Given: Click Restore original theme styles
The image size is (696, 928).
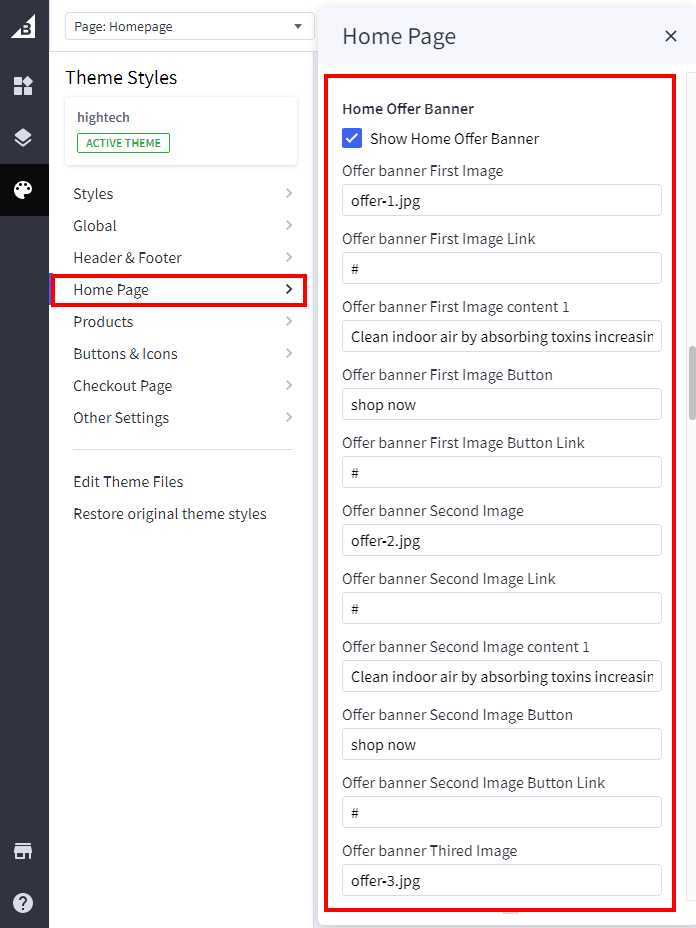Looking at the screenshot, I should pyautogui.click(x=170, y=514).
